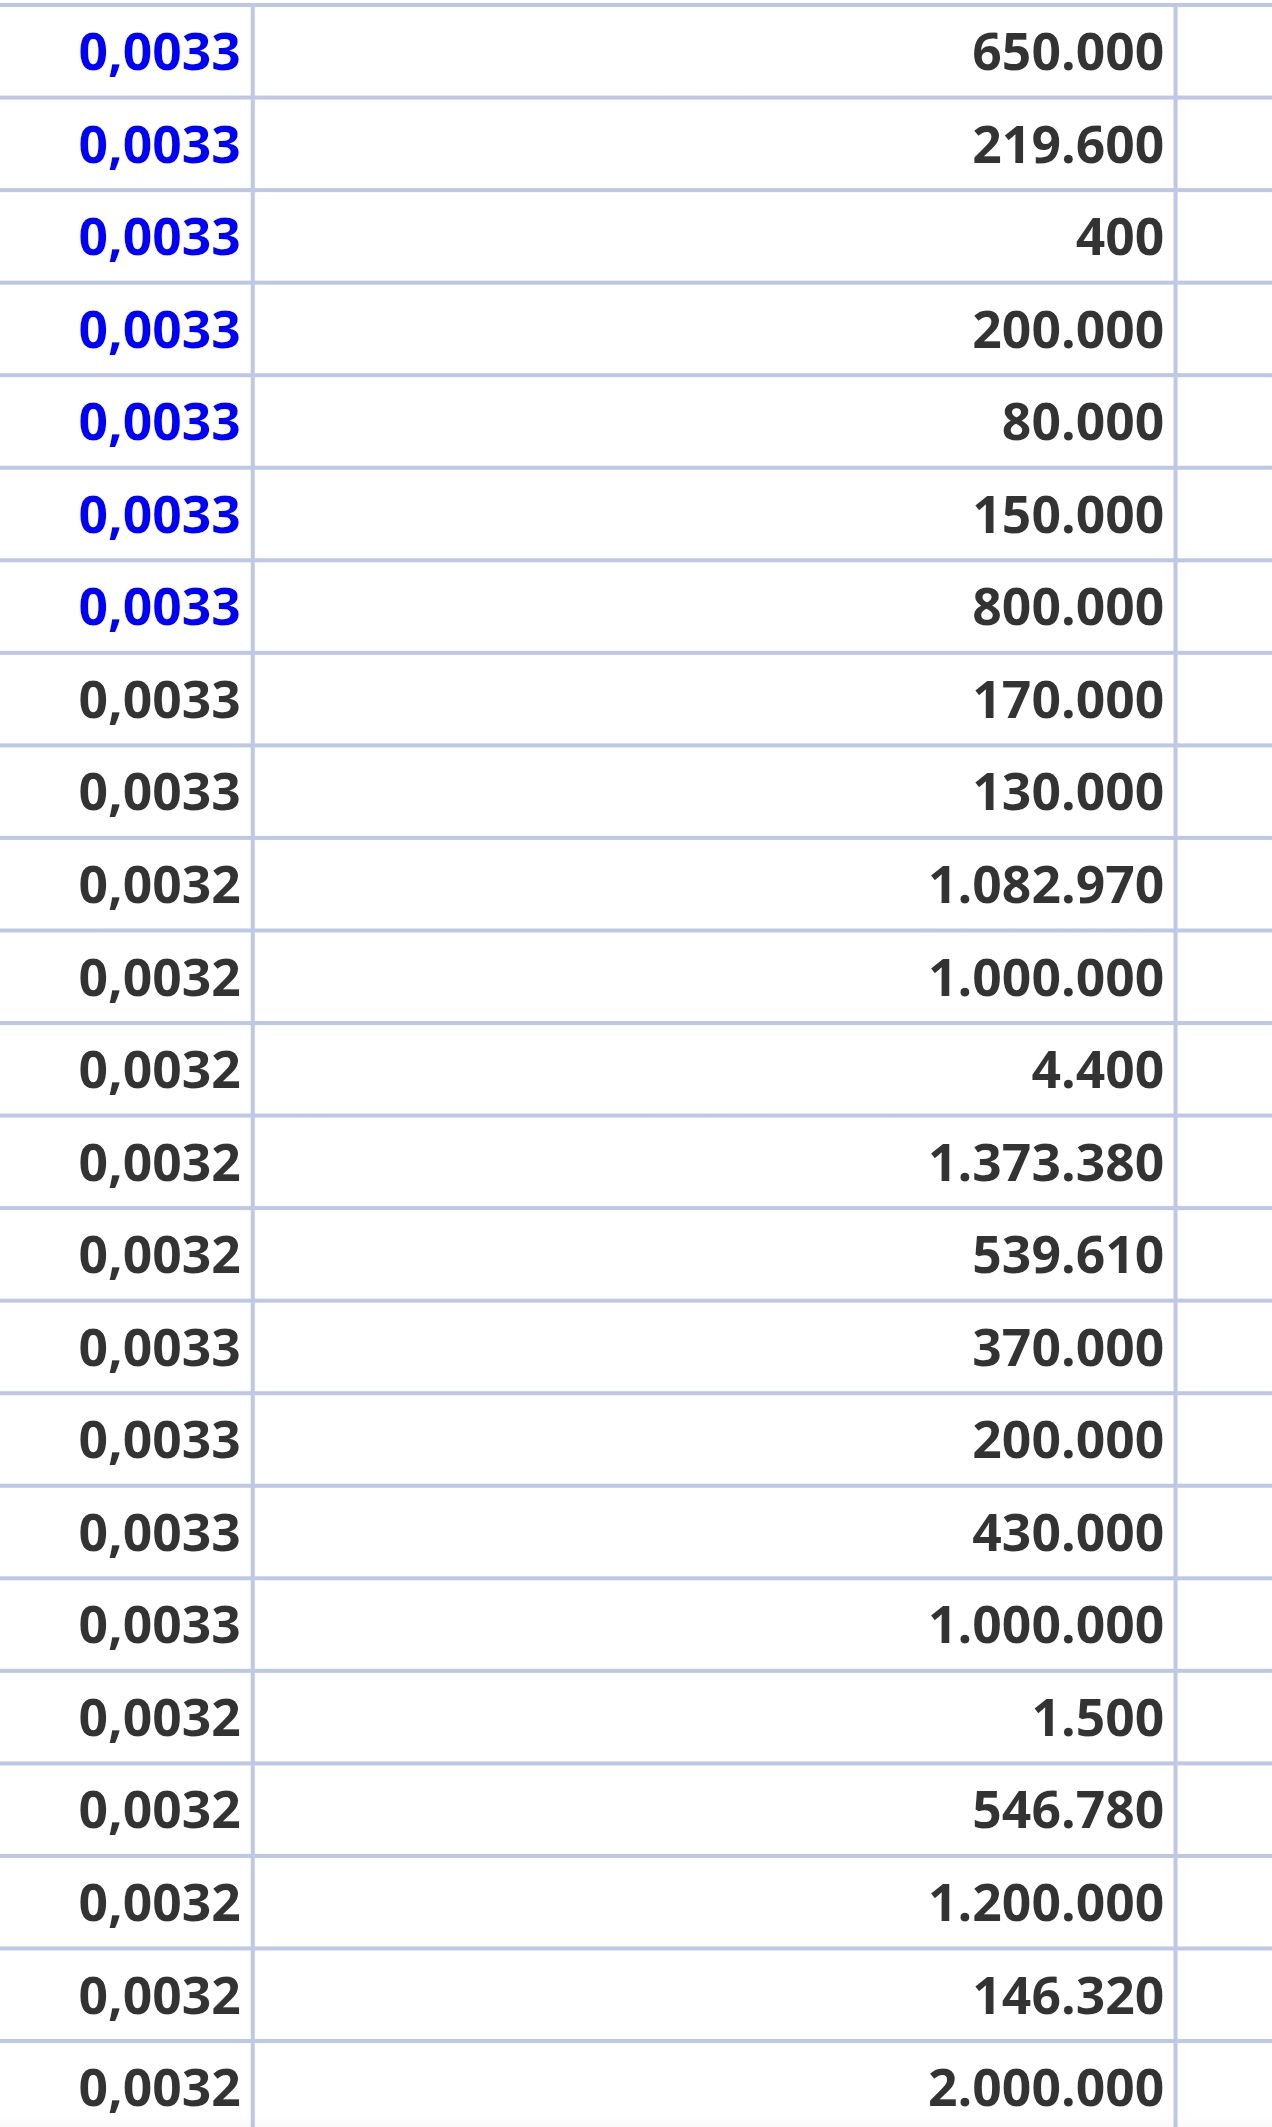Screen dimensions: 1272x2127
Task: Select the 650.000 quantity cell
Action: coord(714,52)
